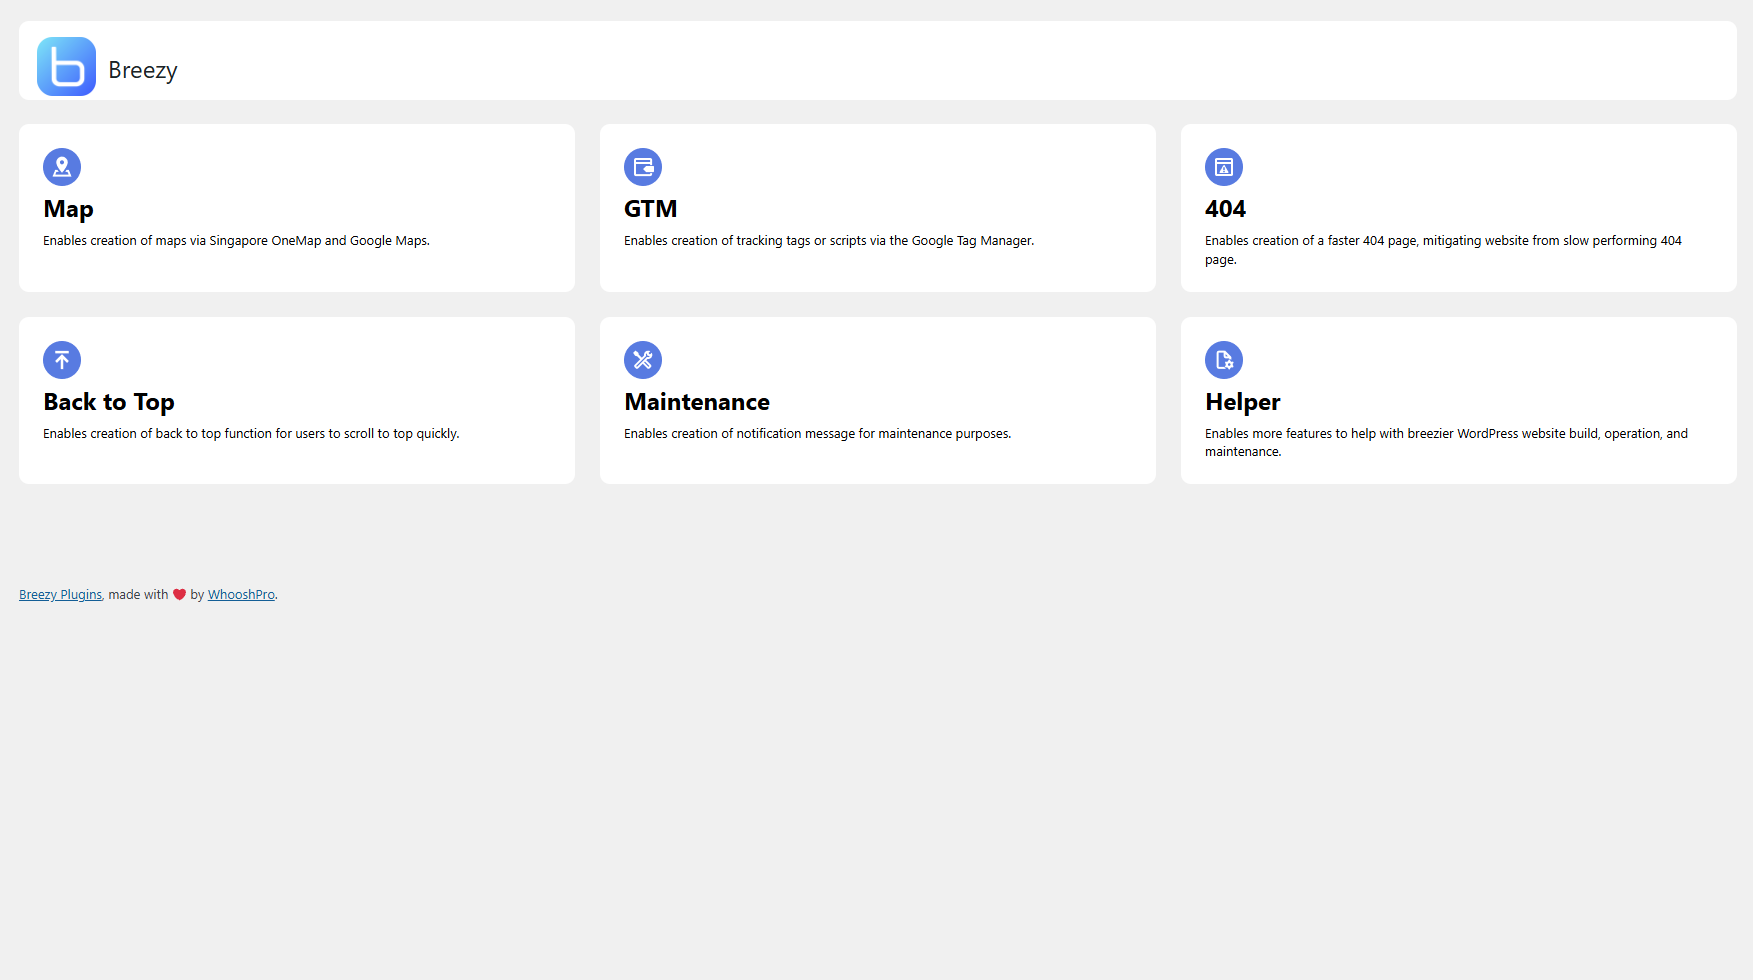Screen dimensions: 1753x980
Task: Click description about scroll to top quickly
Action: [251, 434]
